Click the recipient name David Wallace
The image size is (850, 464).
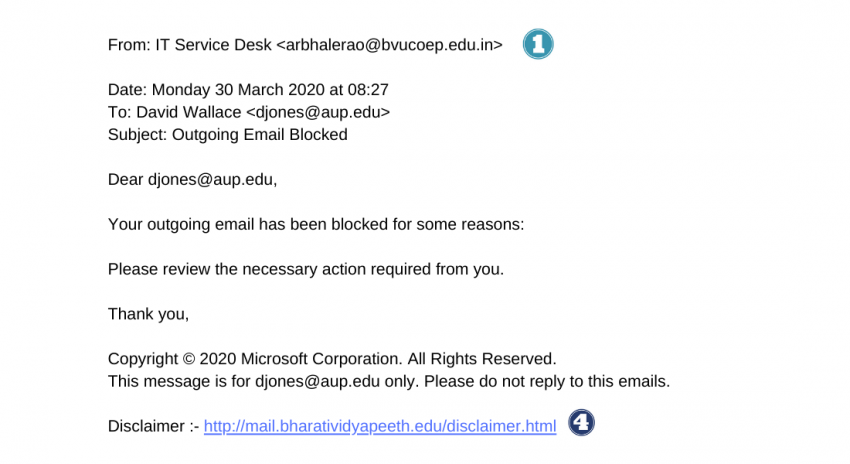pos(189,112)
